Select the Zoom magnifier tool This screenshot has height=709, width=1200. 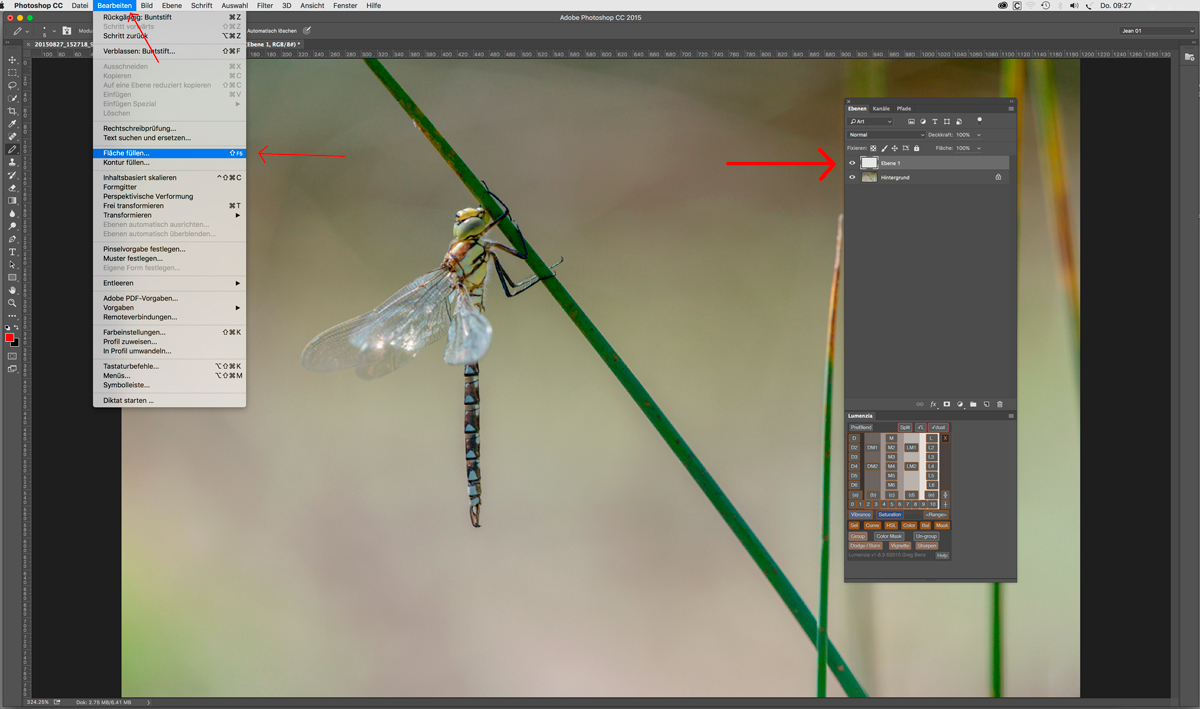point(13,303)
